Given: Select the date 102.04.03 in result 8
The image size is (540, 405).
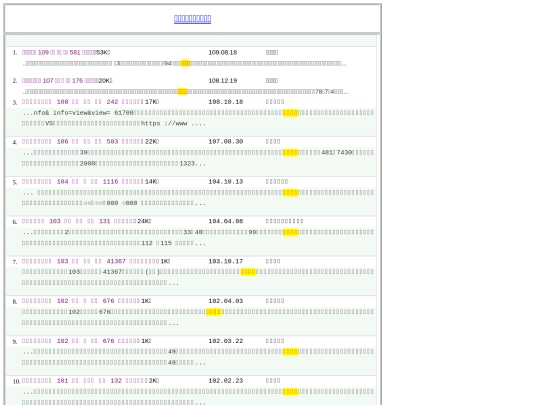Looking at the screenshot, I should [226, 301].
